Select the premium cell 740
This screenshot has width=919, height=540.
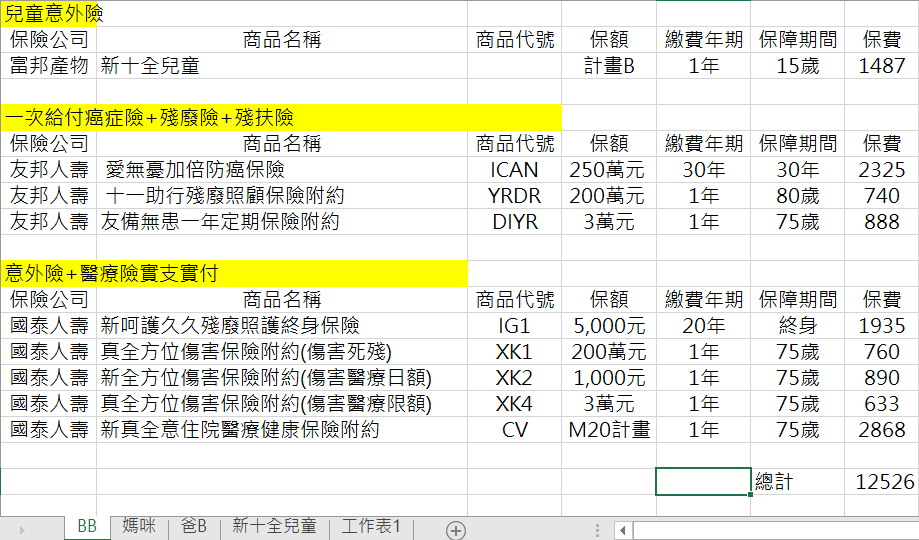881,195
